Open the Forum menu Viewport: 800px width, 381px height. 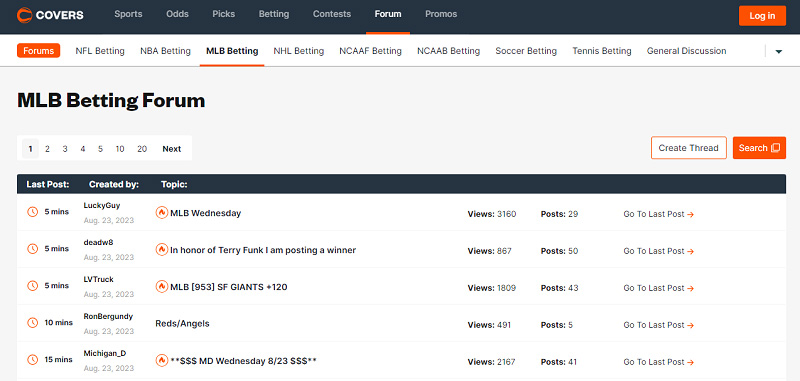[x=388, y=14]
